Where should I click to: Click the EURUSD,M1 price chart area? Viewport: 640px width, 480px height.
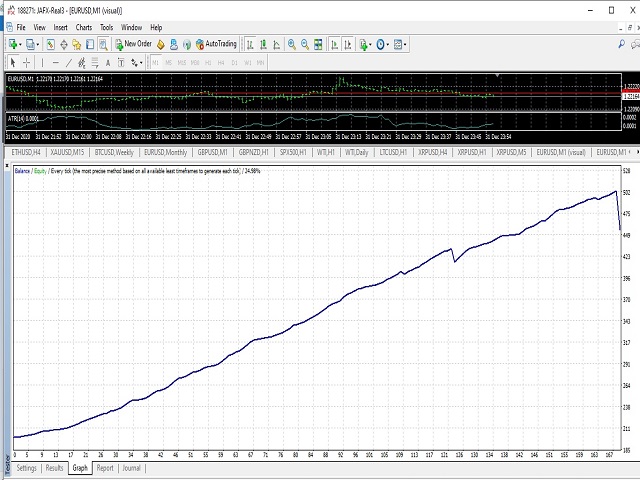[313, 92]
